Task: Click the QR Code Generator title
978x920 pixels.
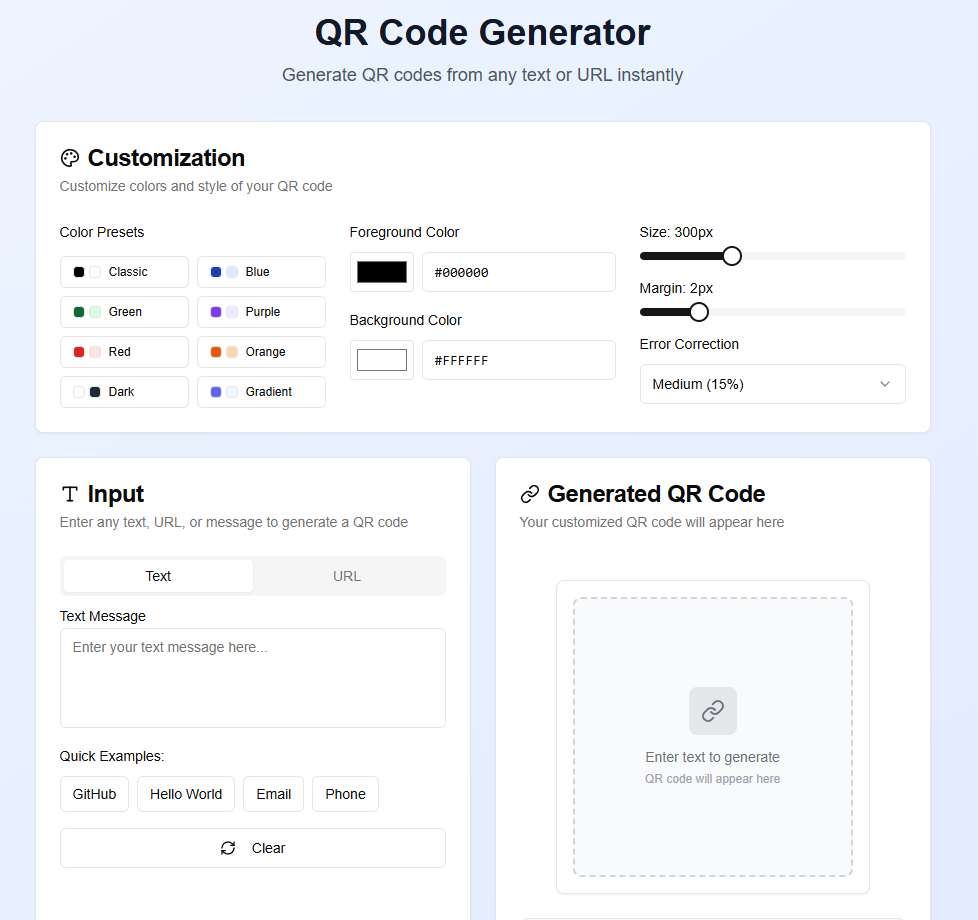Action: [483, 32]
